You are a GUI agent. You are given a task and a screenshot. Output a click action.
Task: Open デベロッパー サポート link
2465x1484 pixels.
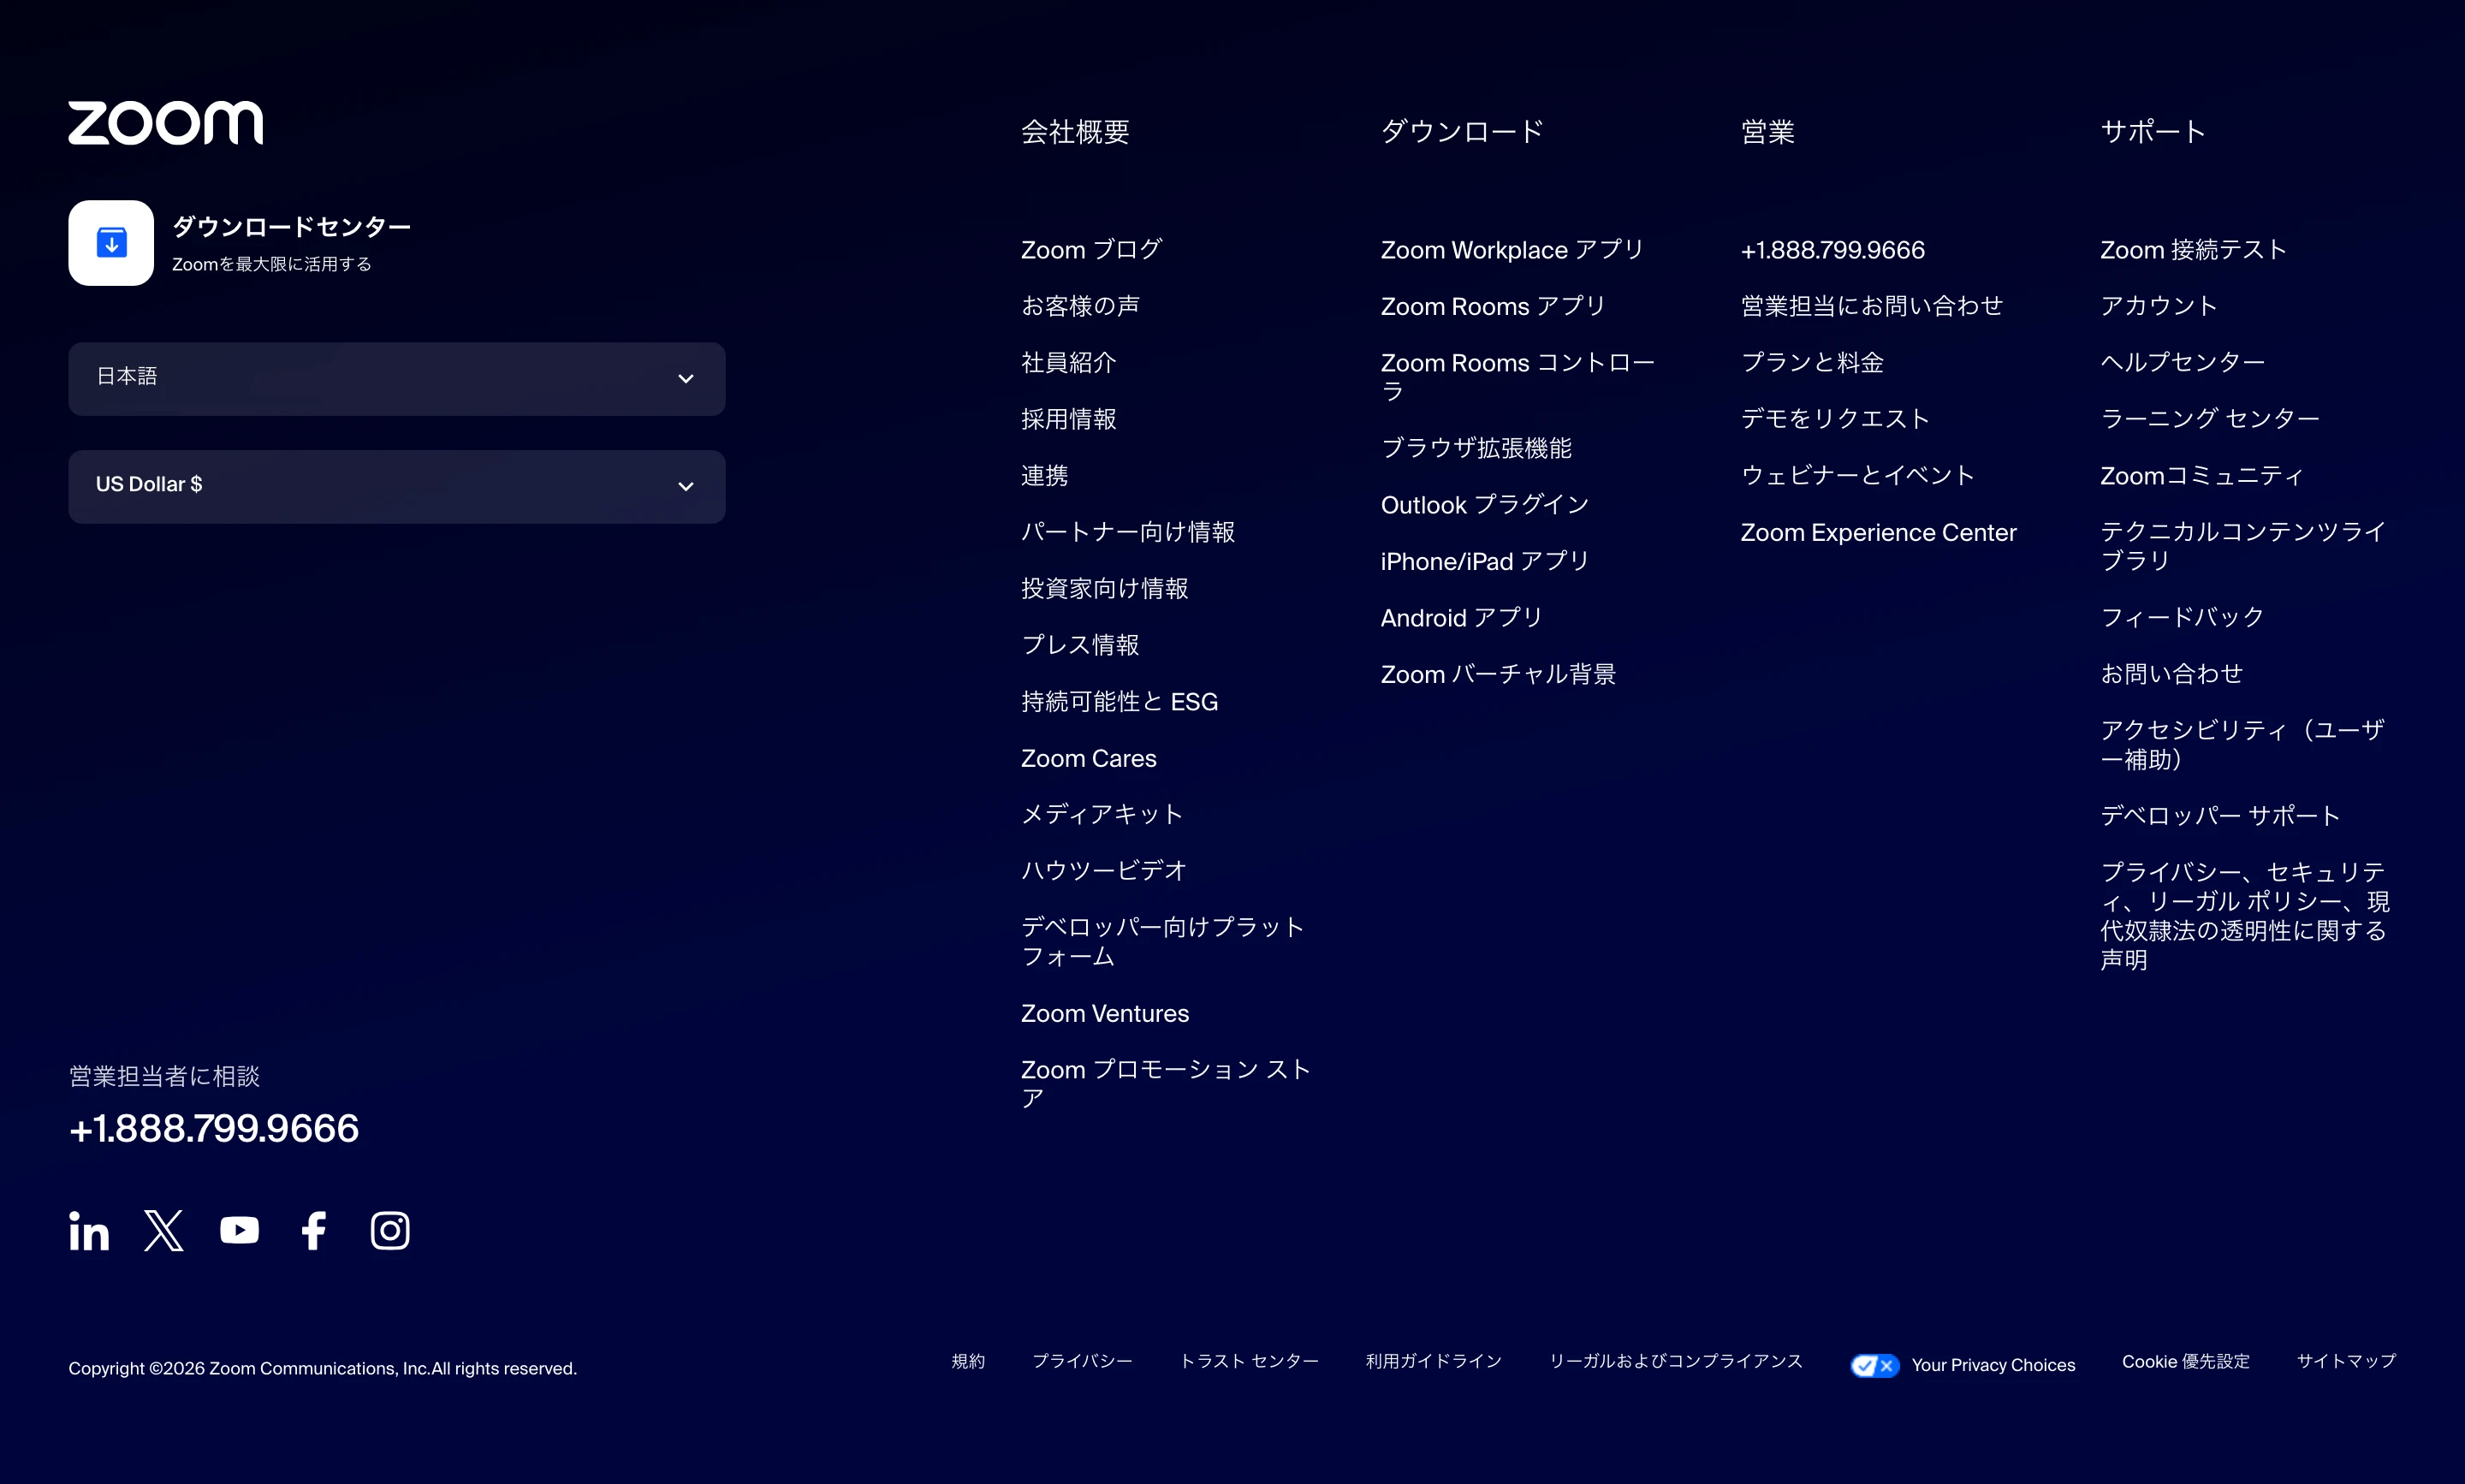[x=2220, y=816]
